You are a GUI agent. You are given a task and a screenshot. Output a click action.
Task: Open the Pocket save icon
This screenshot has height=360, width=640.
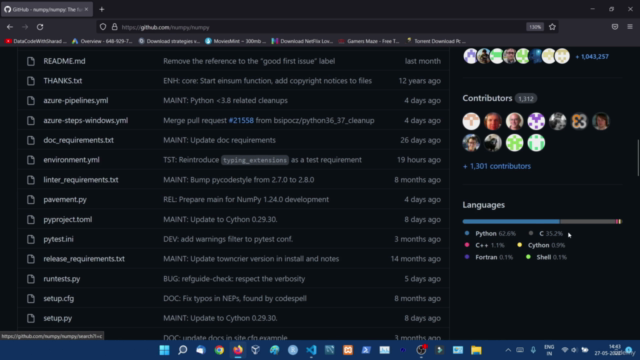coord(615,27)
